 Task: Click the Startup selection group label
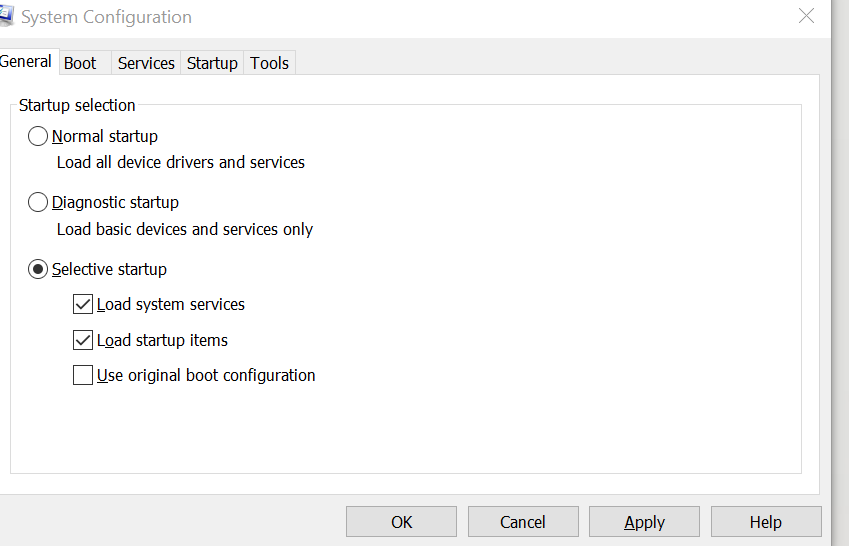(77, 105)
